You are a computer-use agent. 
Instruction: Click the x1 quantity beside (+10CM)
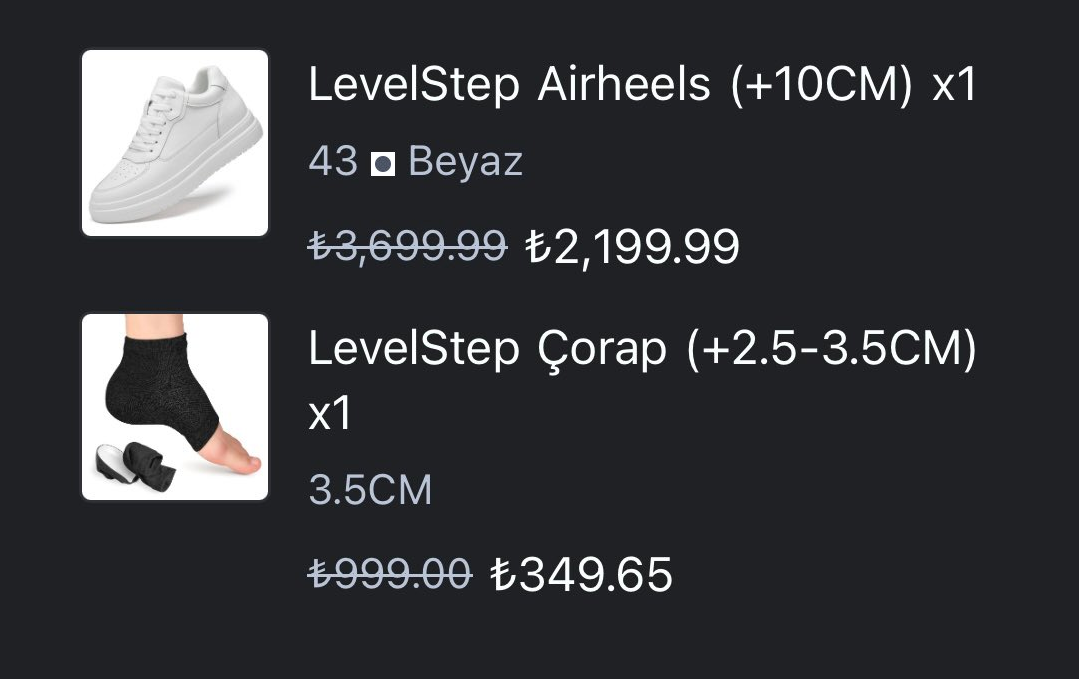954,86
